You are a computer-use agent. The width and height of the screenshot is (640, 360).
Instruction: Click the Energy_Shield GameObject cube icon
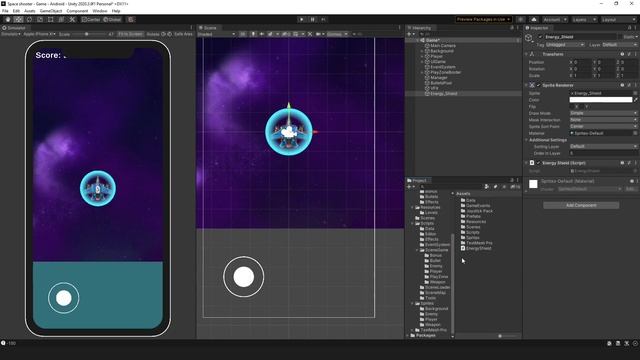(529, 38)
